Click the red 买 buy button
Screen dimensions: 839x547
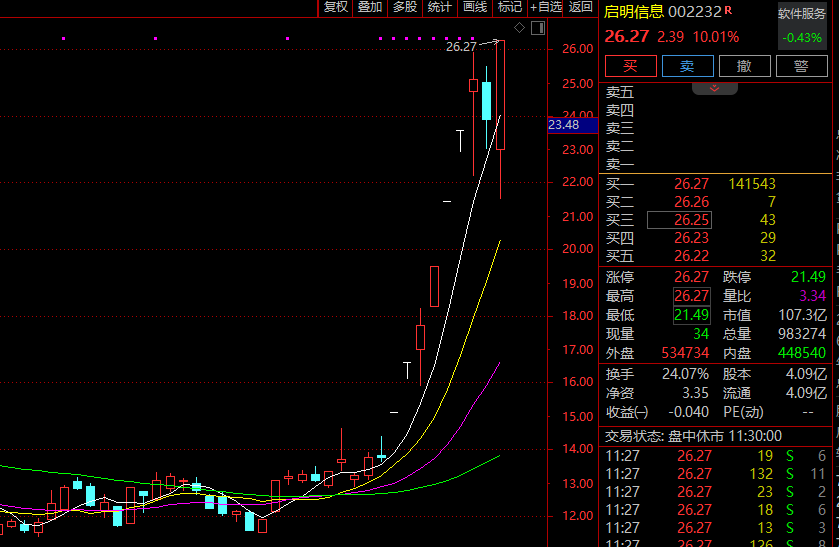pyautogui.click(x=630, y=66)
